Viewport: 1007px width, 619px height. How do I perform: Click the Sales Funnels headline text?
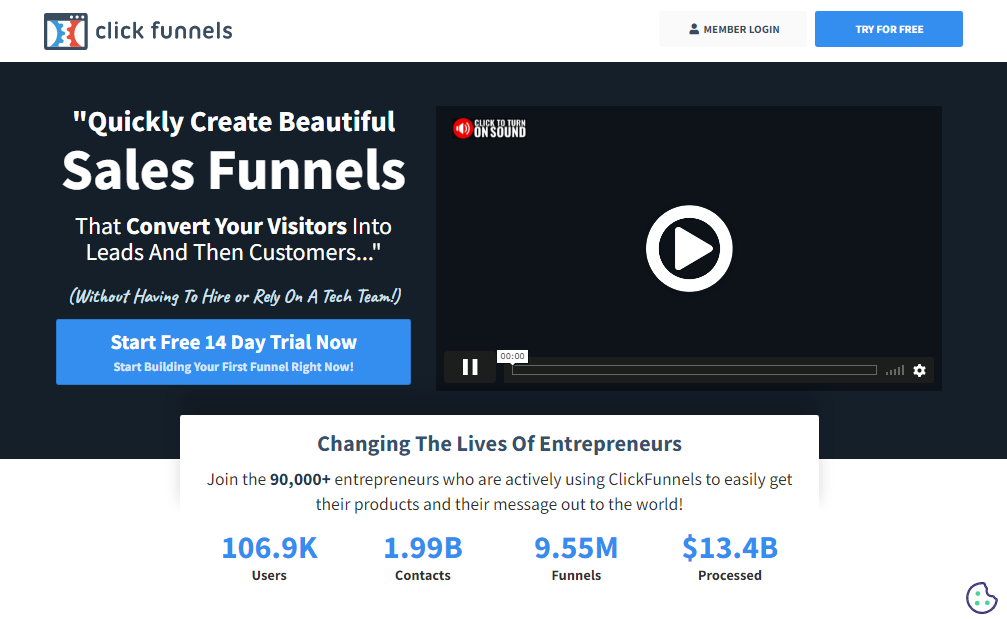tap(233, 168)
